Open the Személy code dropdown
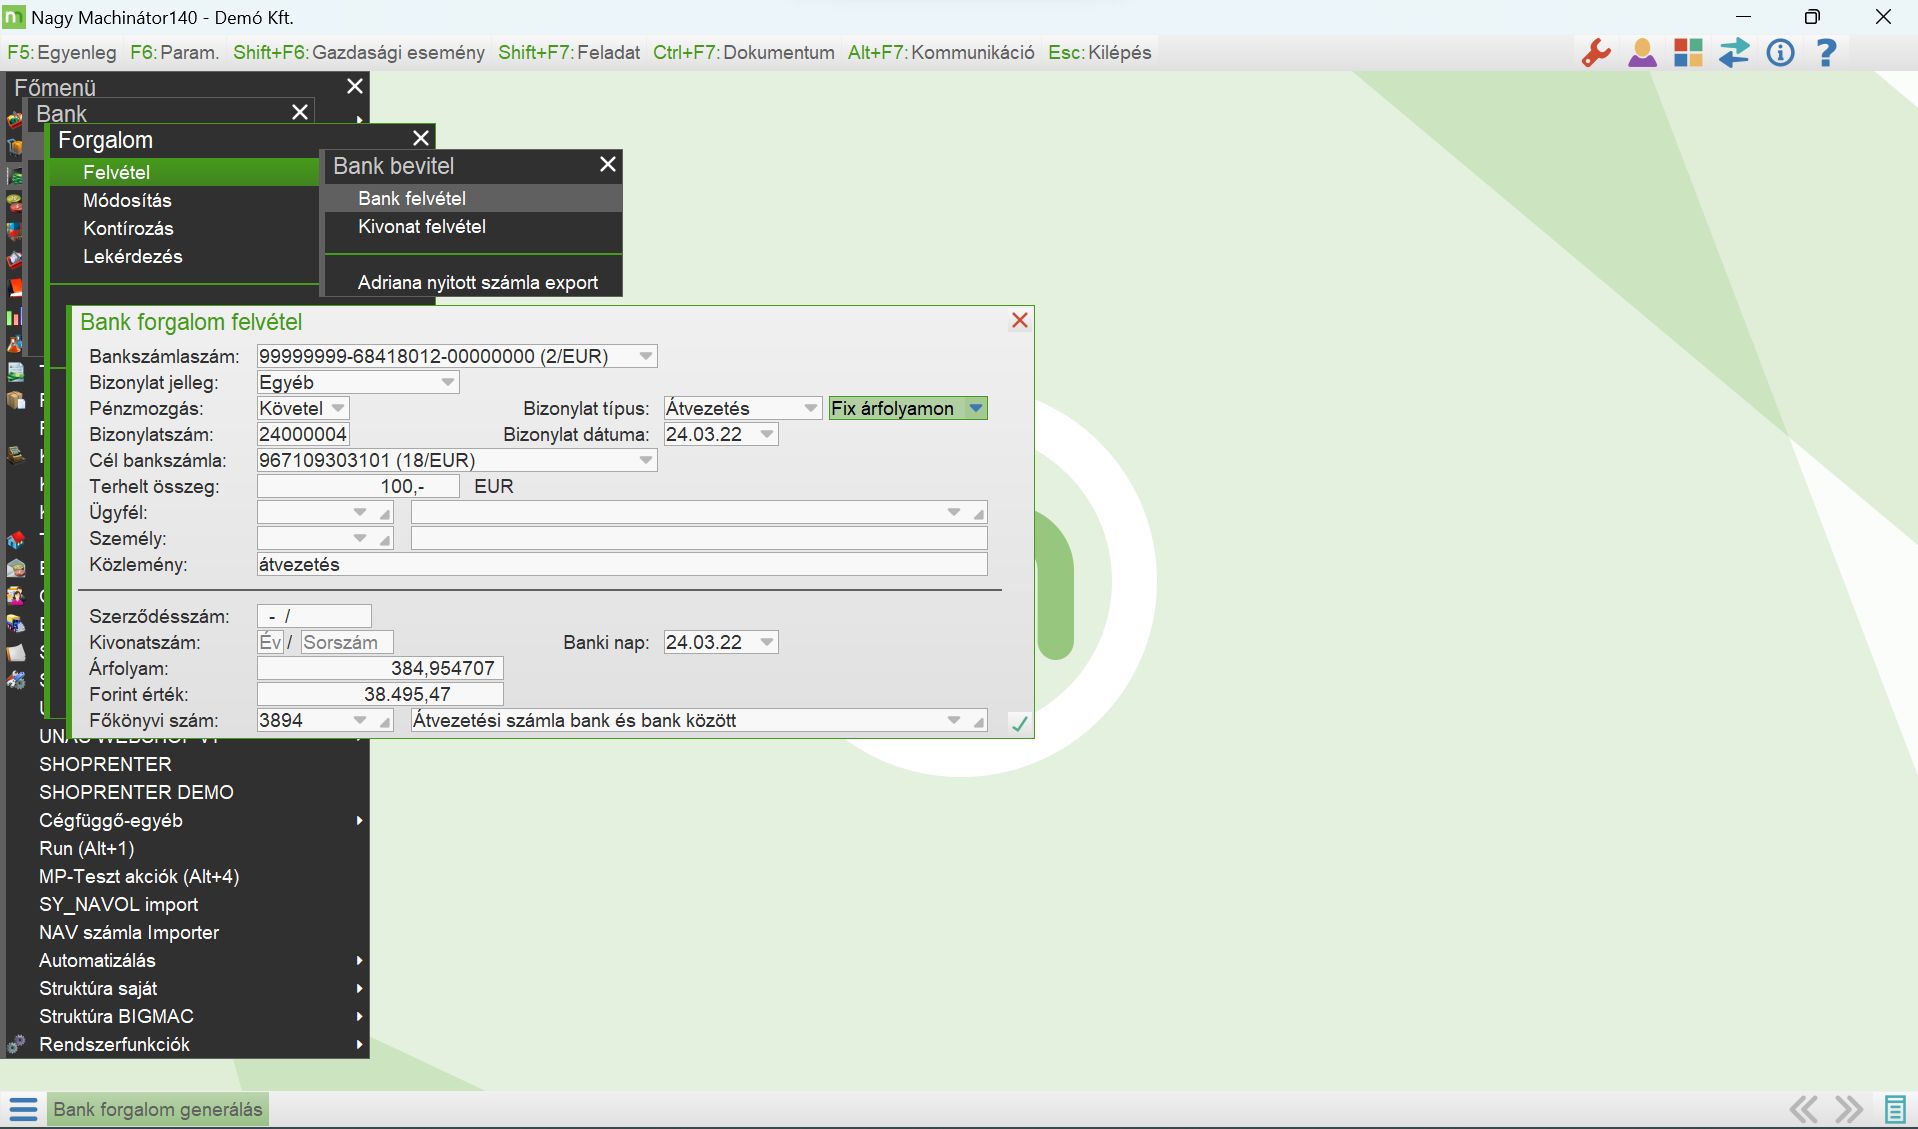 pos(360,538)
